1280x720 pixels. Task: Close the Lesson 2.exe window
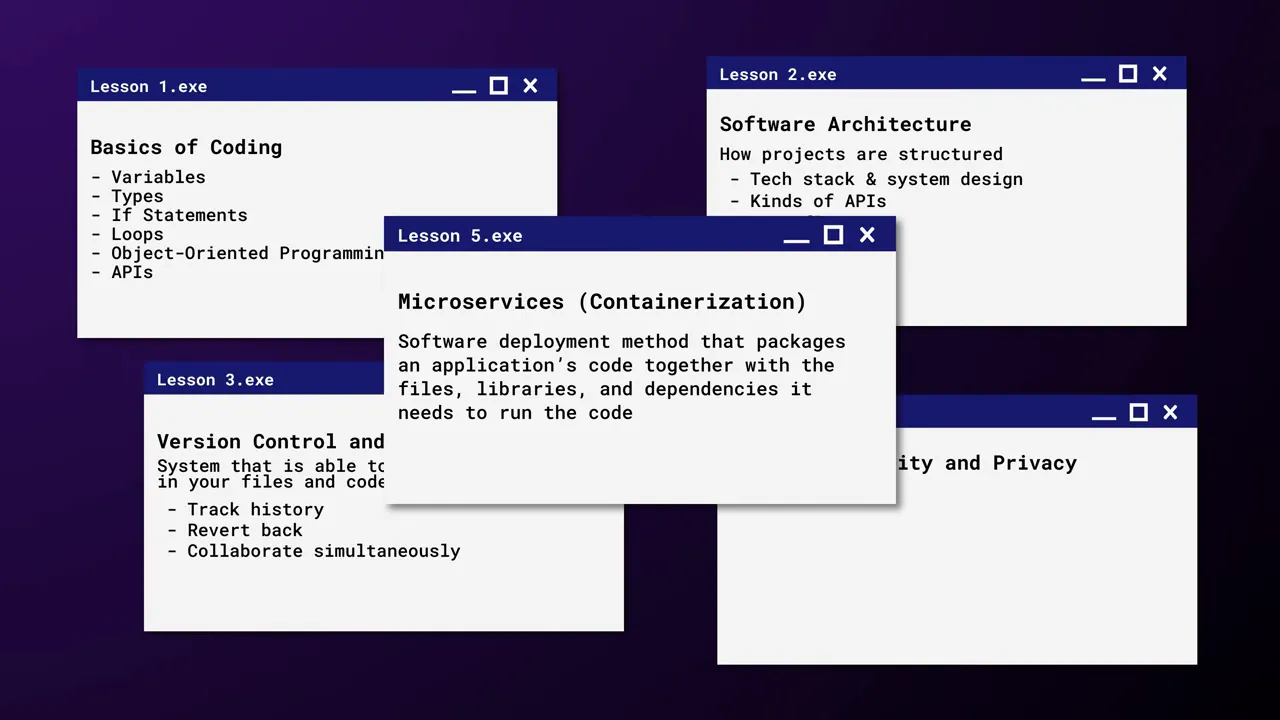pyautogui.click(x=1159, y=74)
